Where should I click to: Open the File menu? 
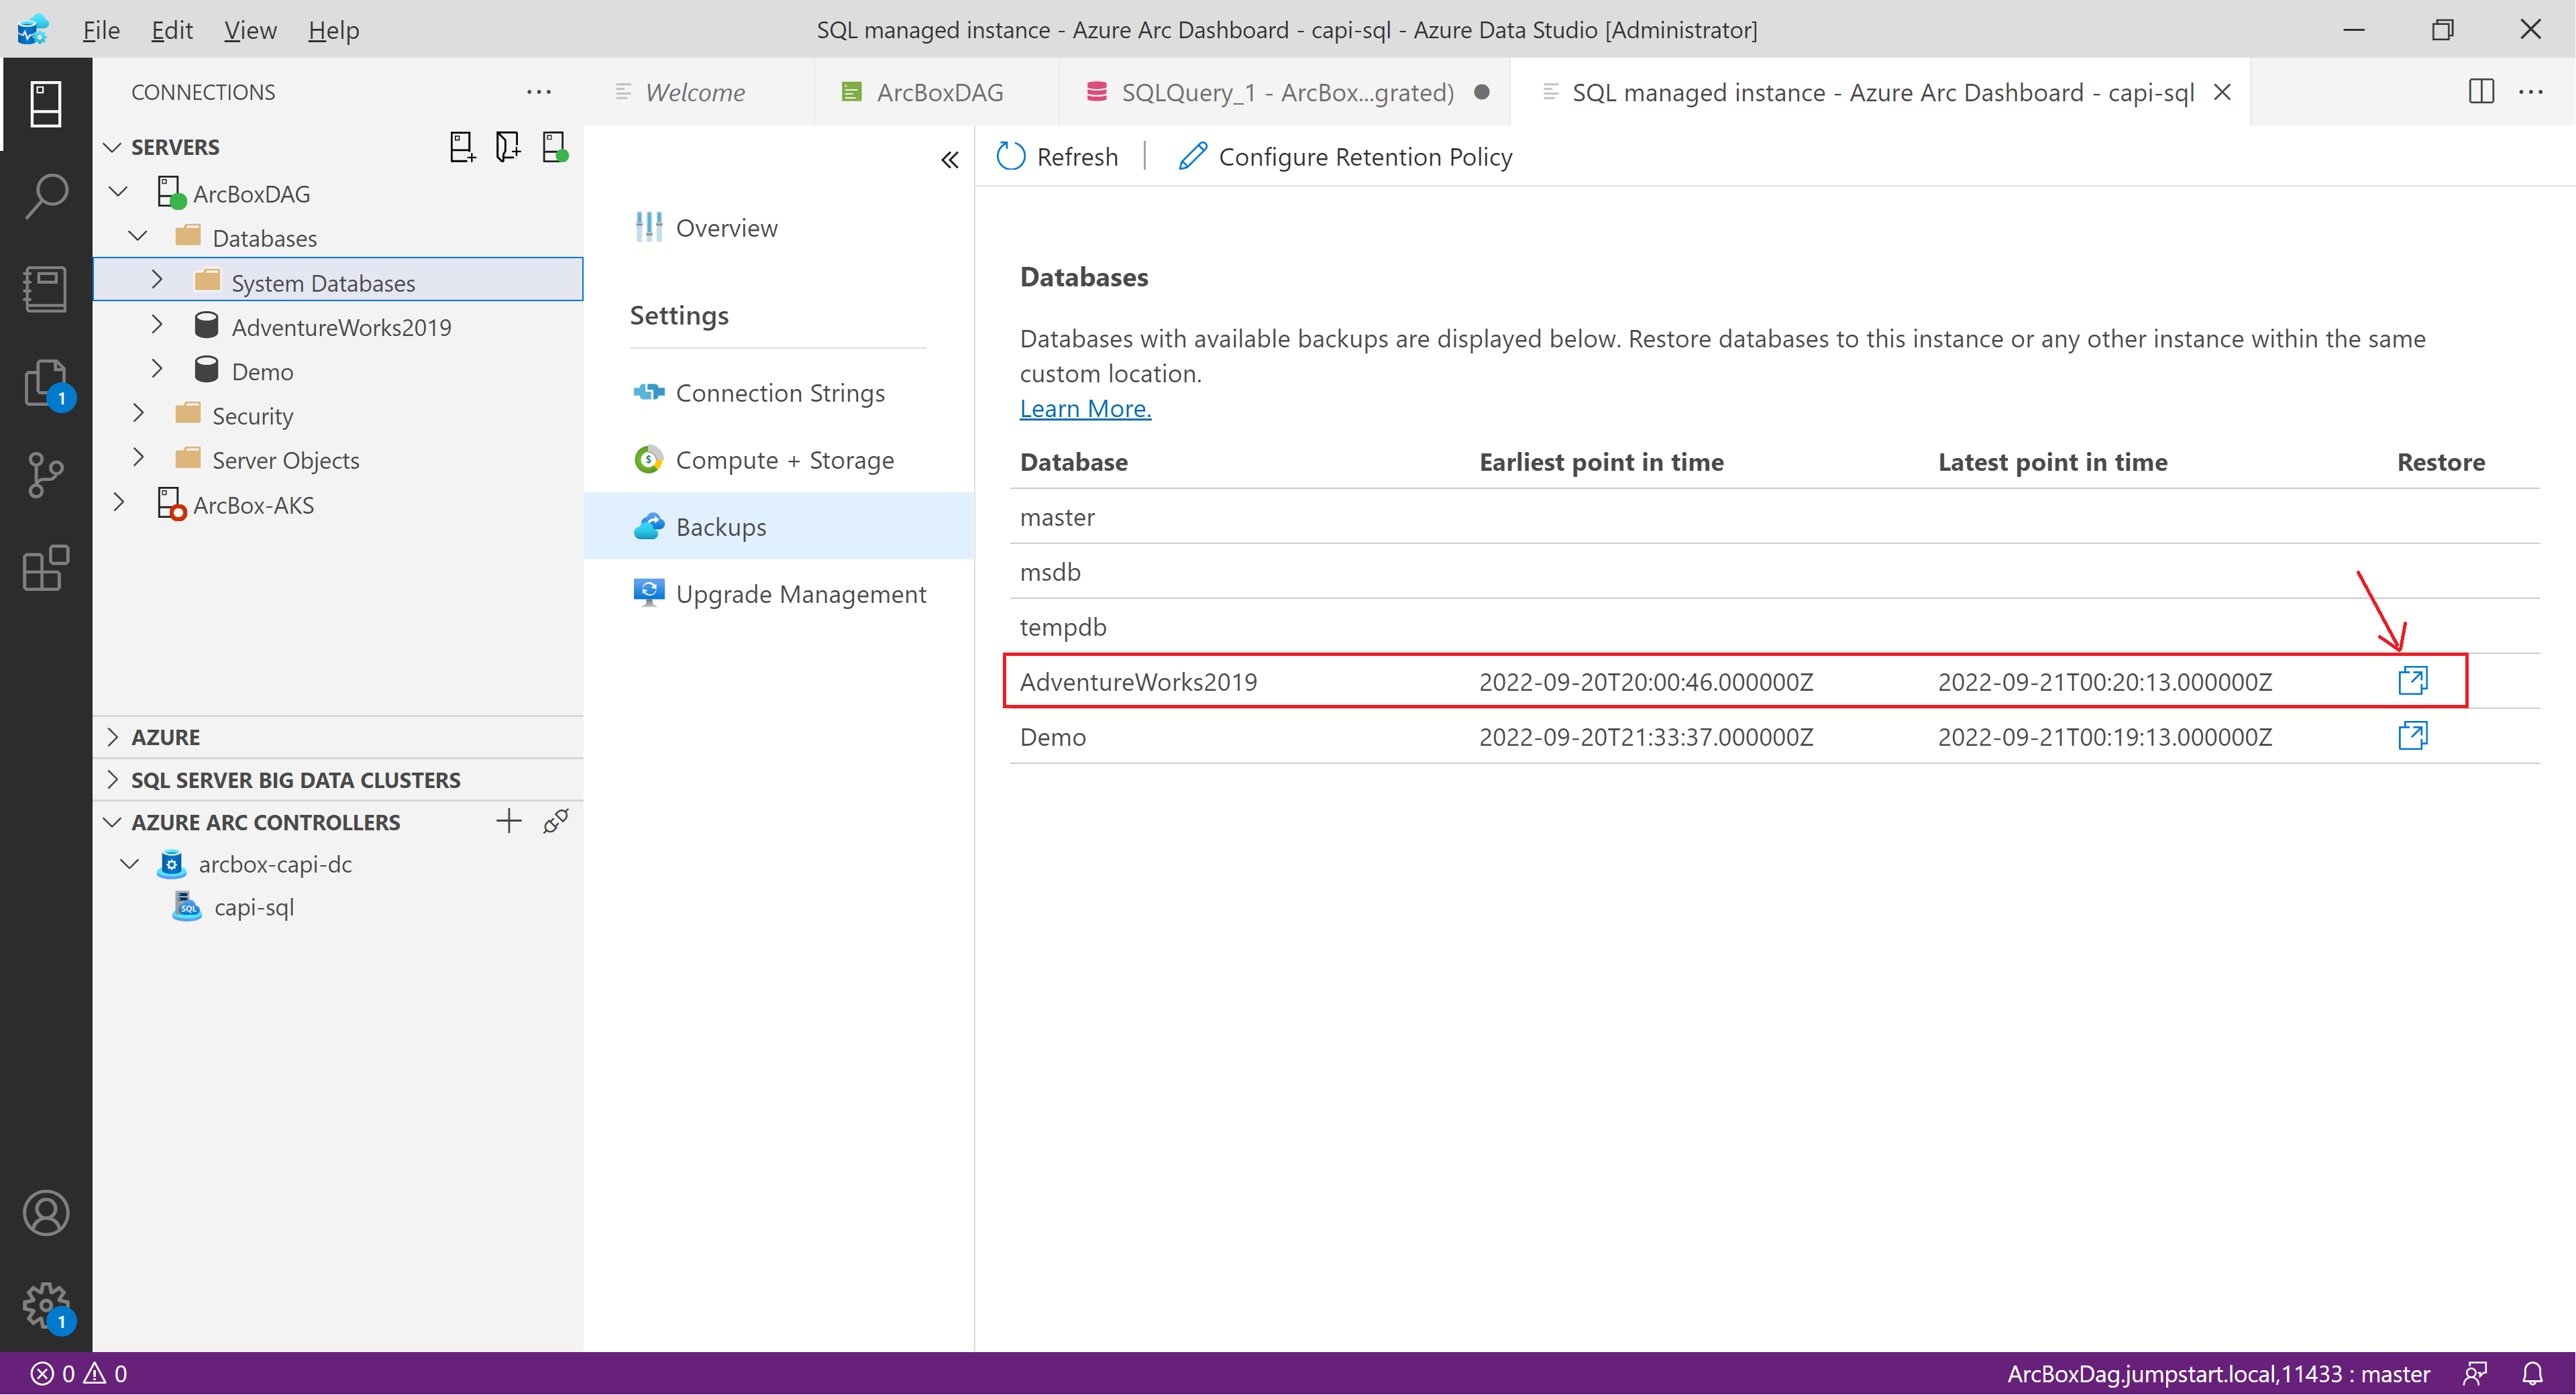tap(101, 30)
